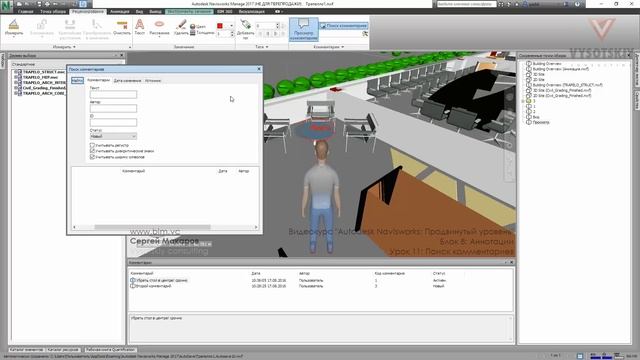
Task: Select TRAPELO_ARCH_CORE in selection tree
Action: (44, 93)
